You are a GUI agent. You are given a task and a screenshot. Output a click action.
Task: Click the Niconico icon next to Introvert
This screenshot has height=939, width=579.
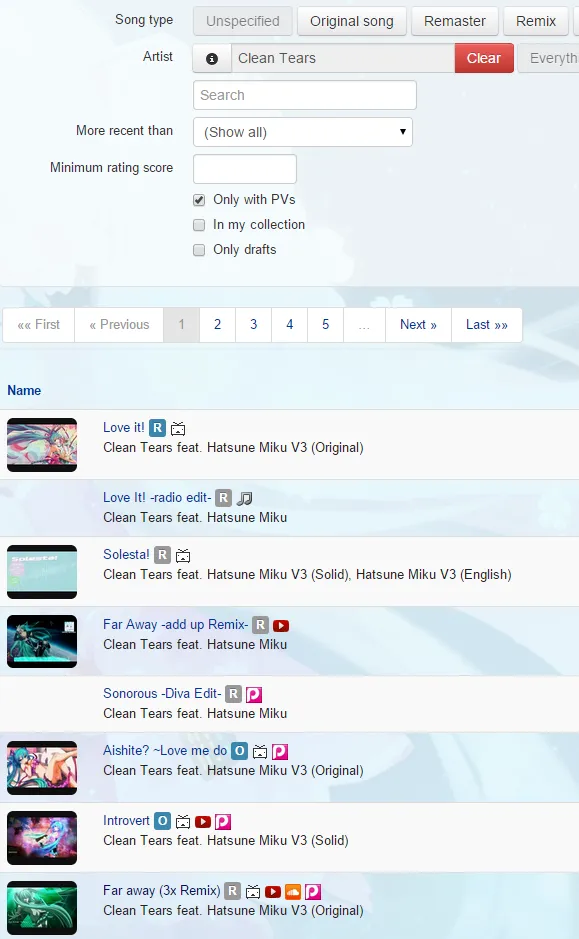[183, 822]
